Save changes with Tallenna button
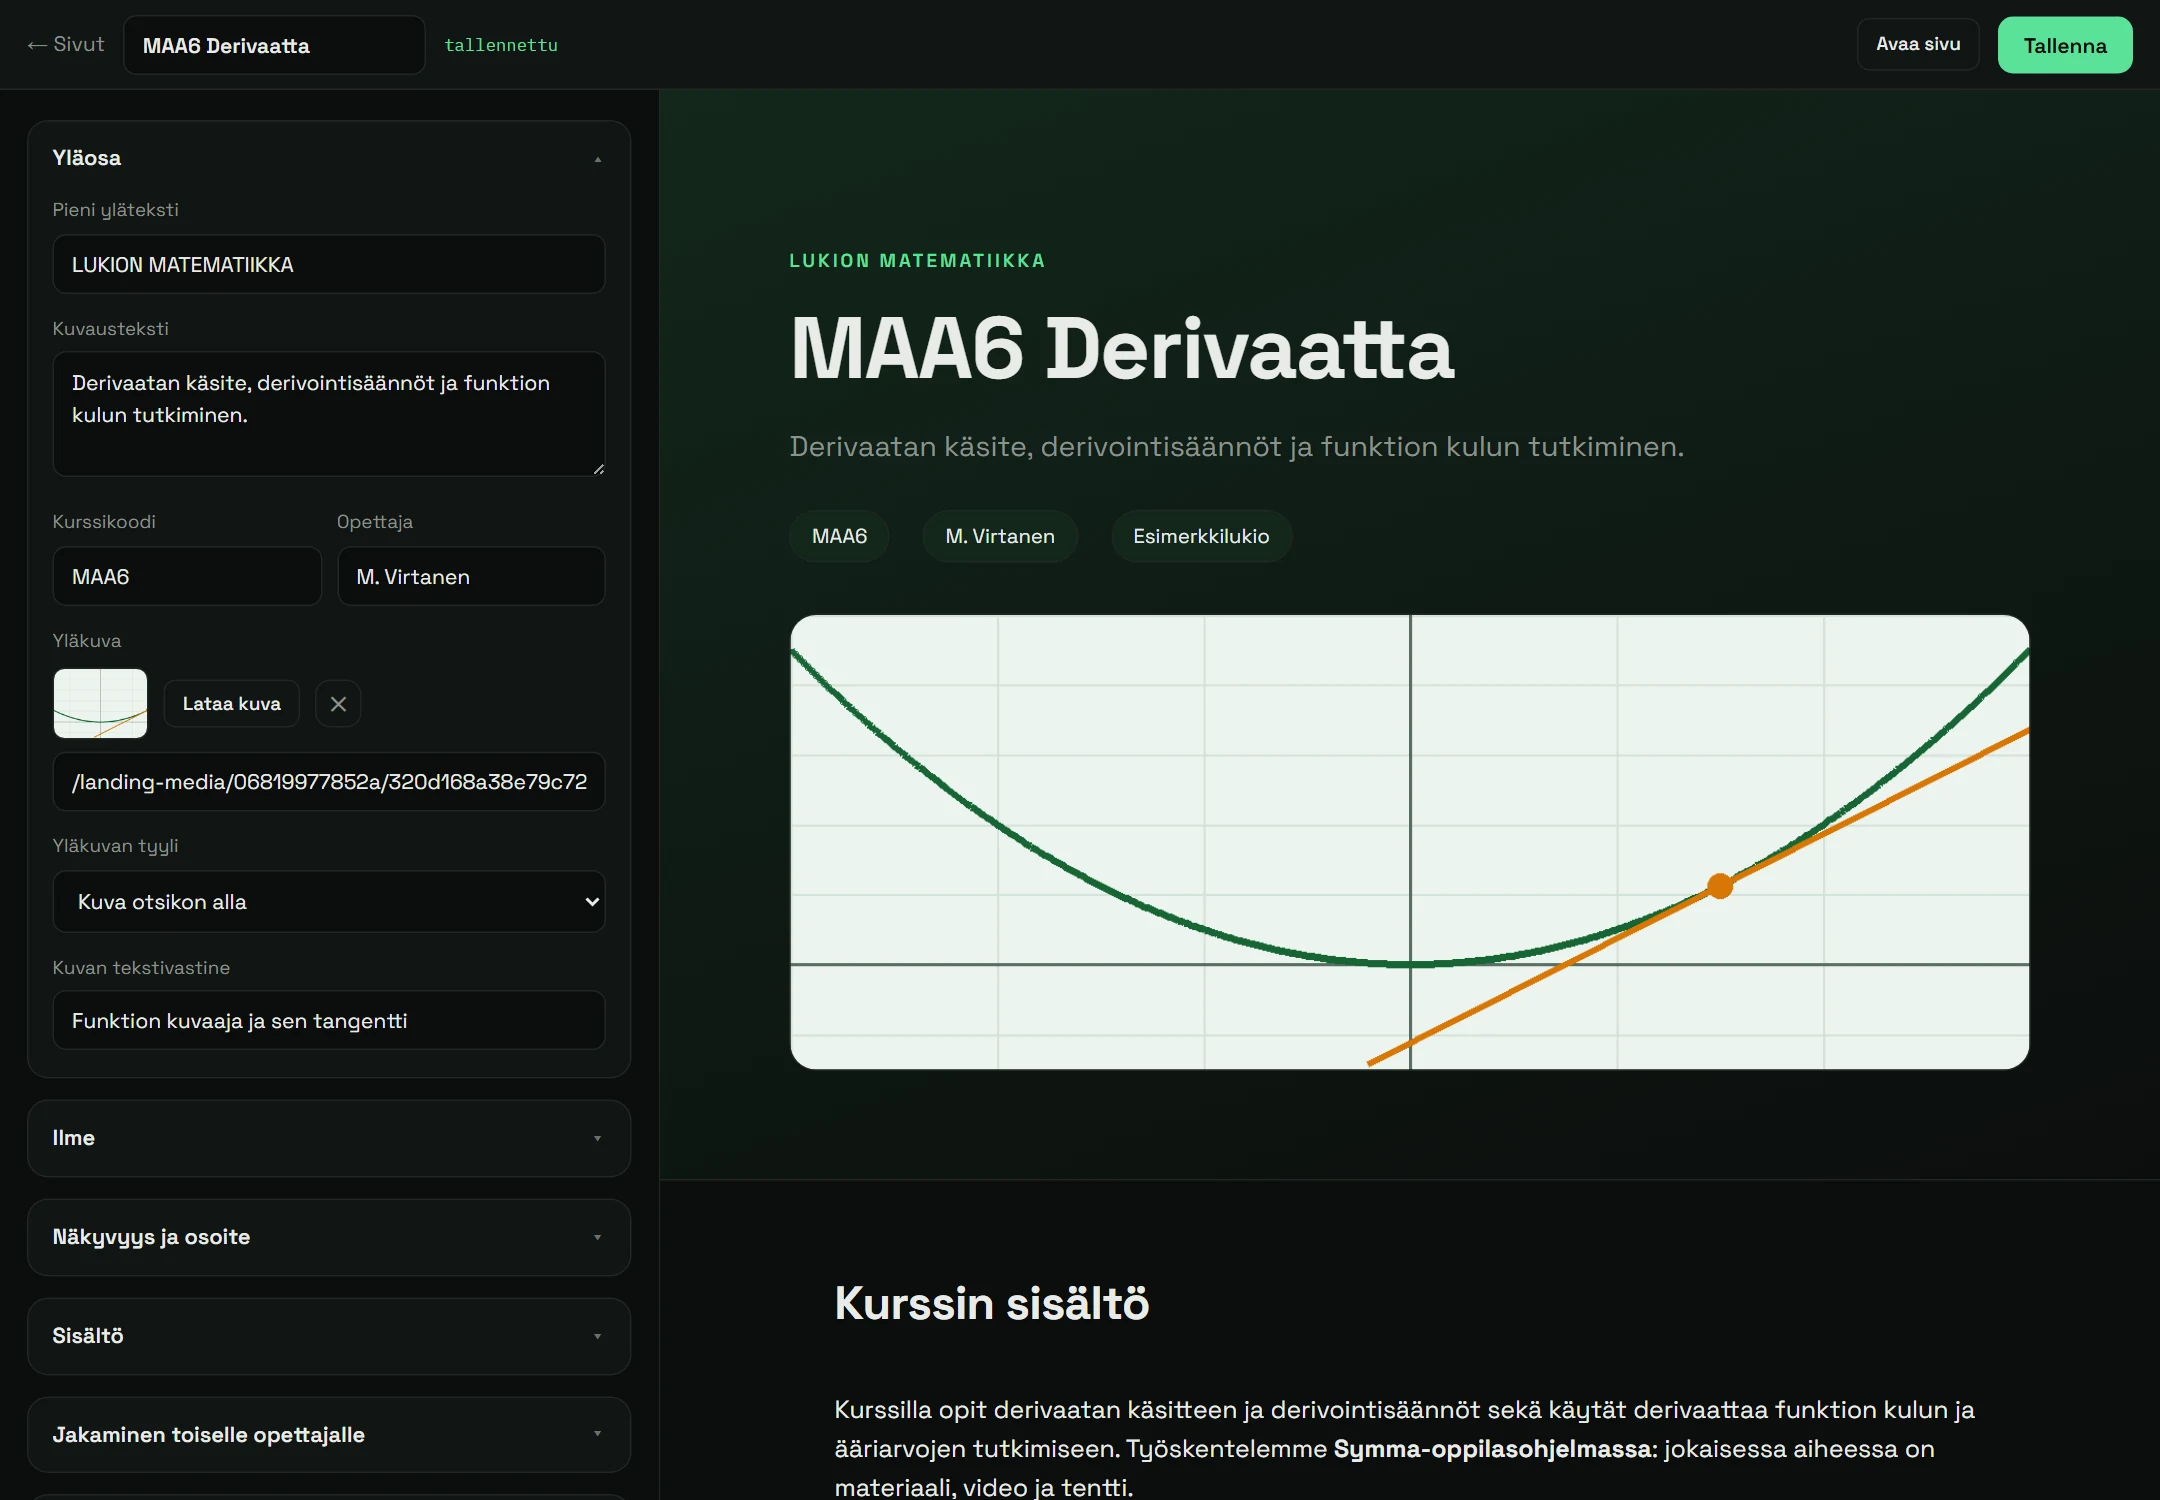Image resolution: width=2160 pixels, height=1500 pixels. [2064, 45]
